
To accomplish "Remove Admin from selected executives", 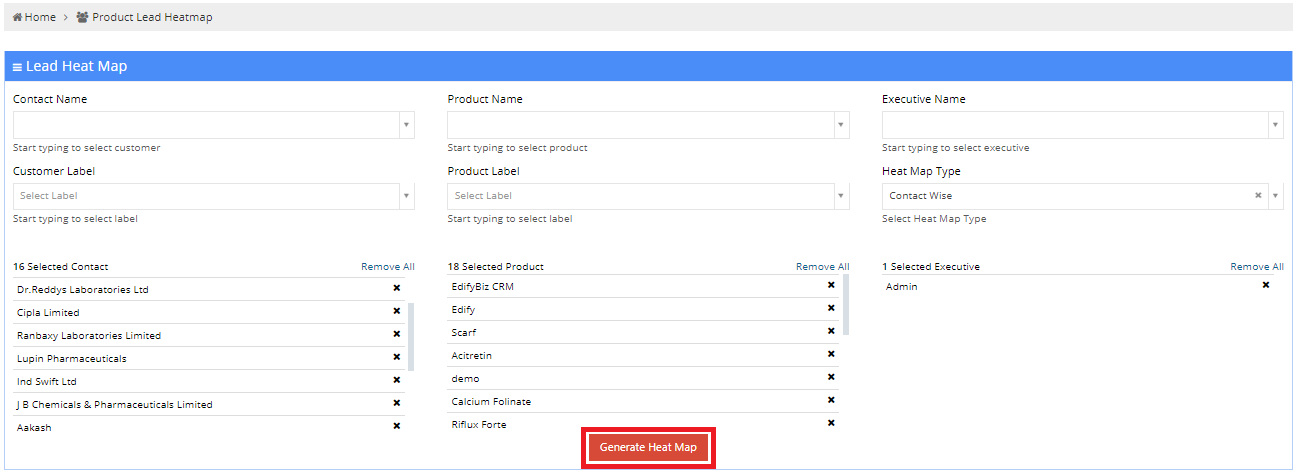I will click(x=1265, y=285).
